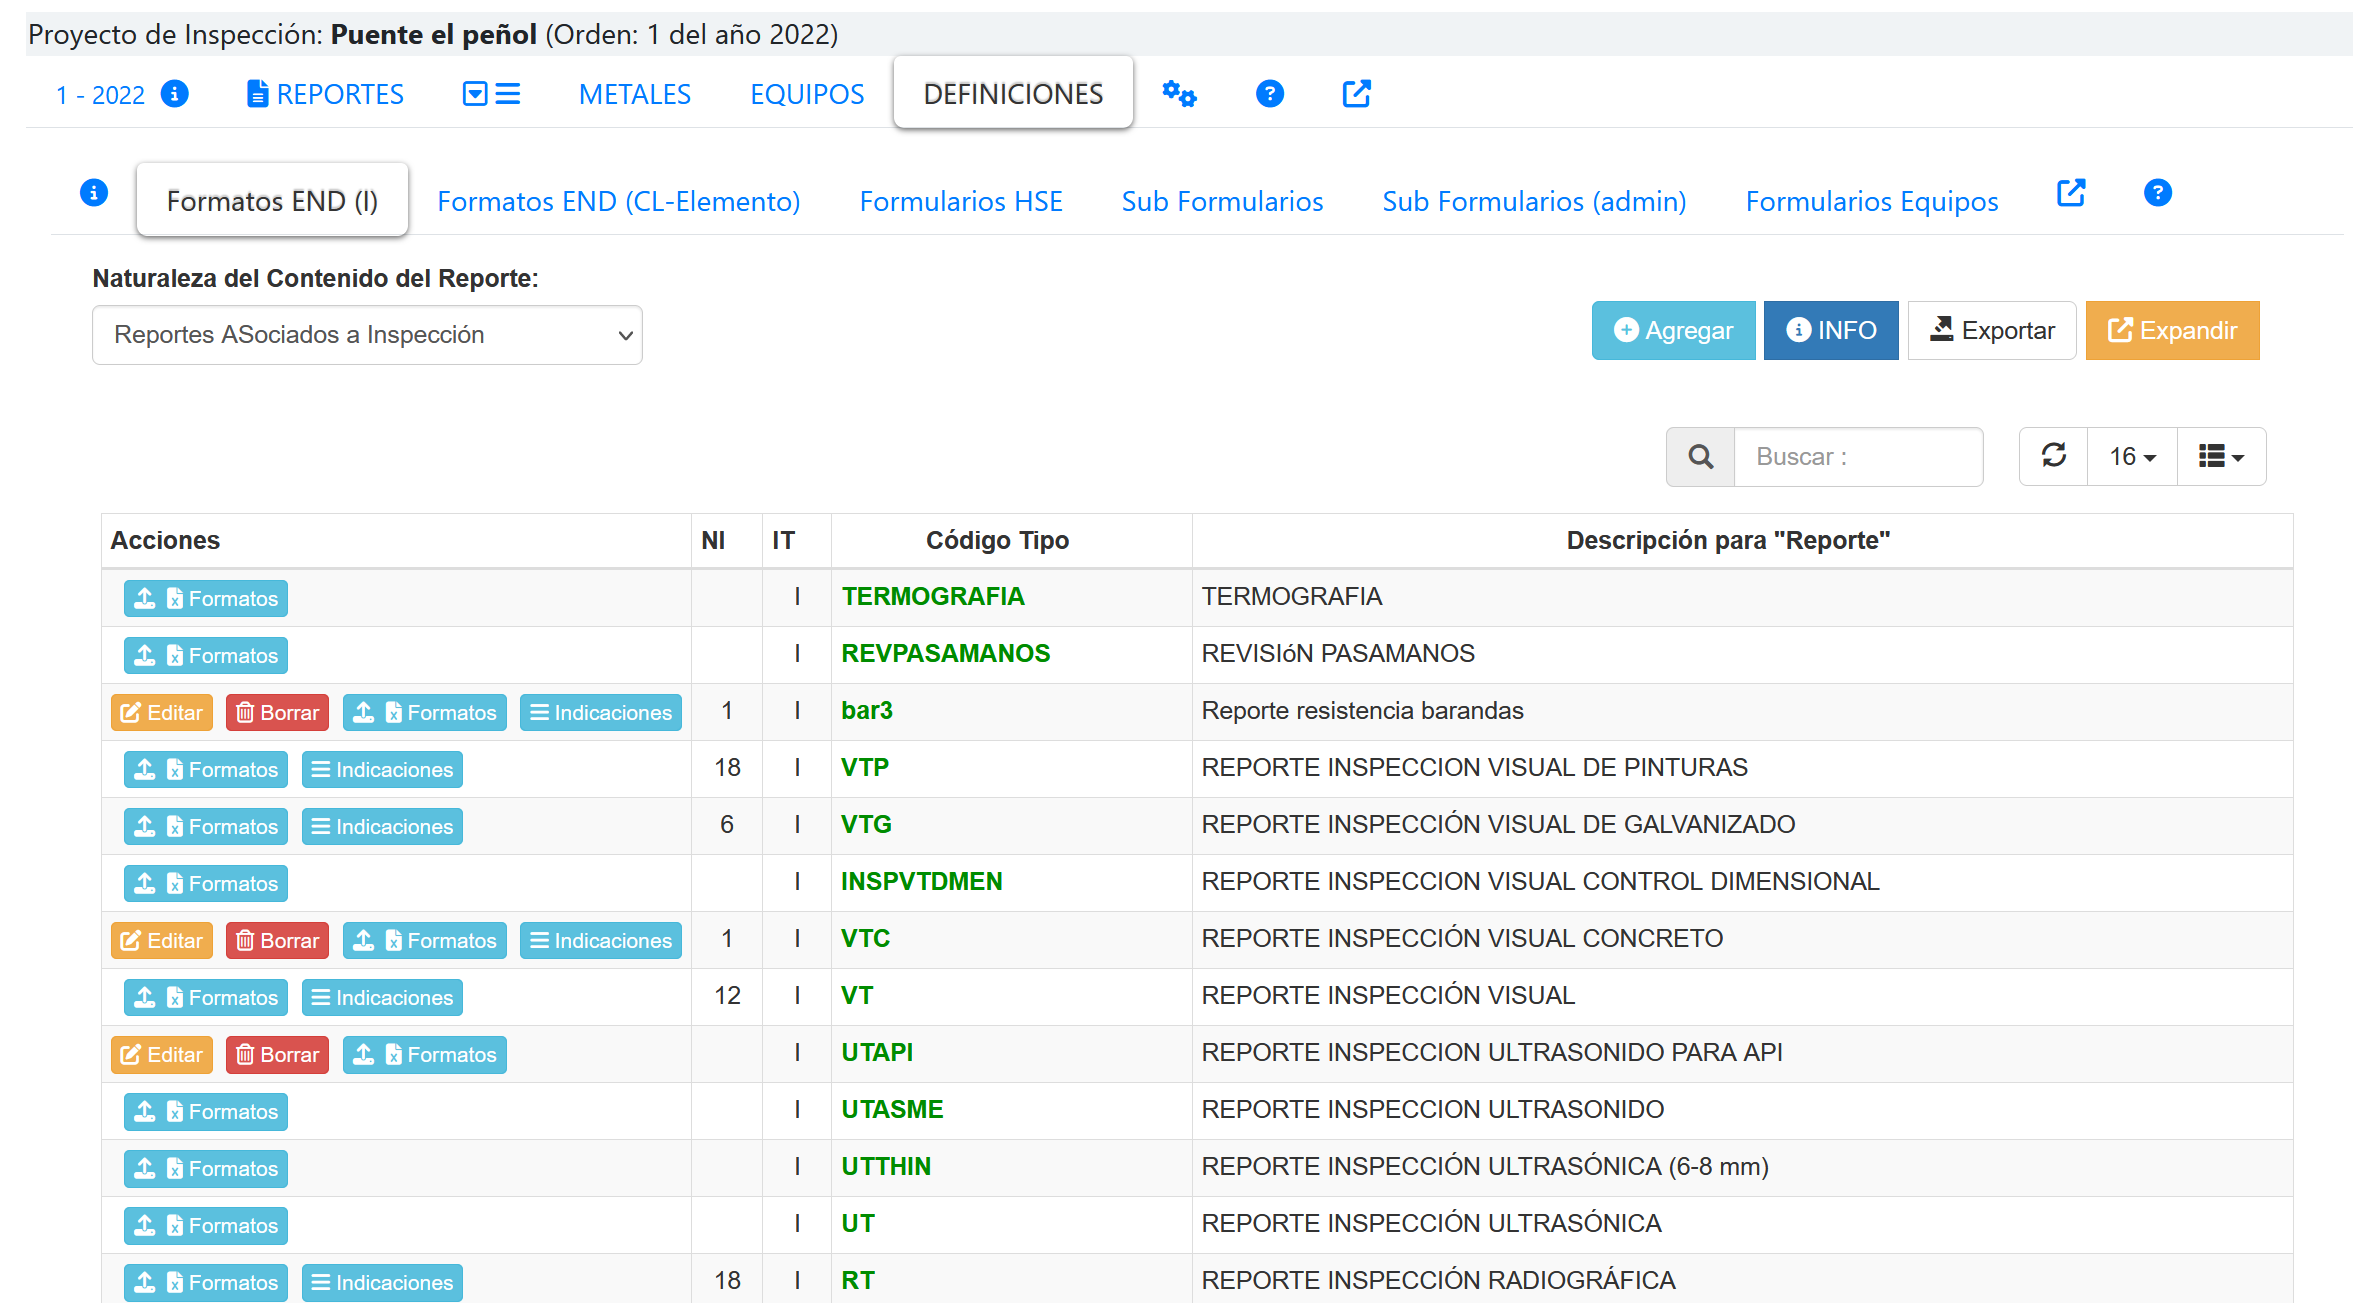Open the help question icon in top navigation
The height and width of the screenshot is (1303, 2353).
click(1269, 94)
